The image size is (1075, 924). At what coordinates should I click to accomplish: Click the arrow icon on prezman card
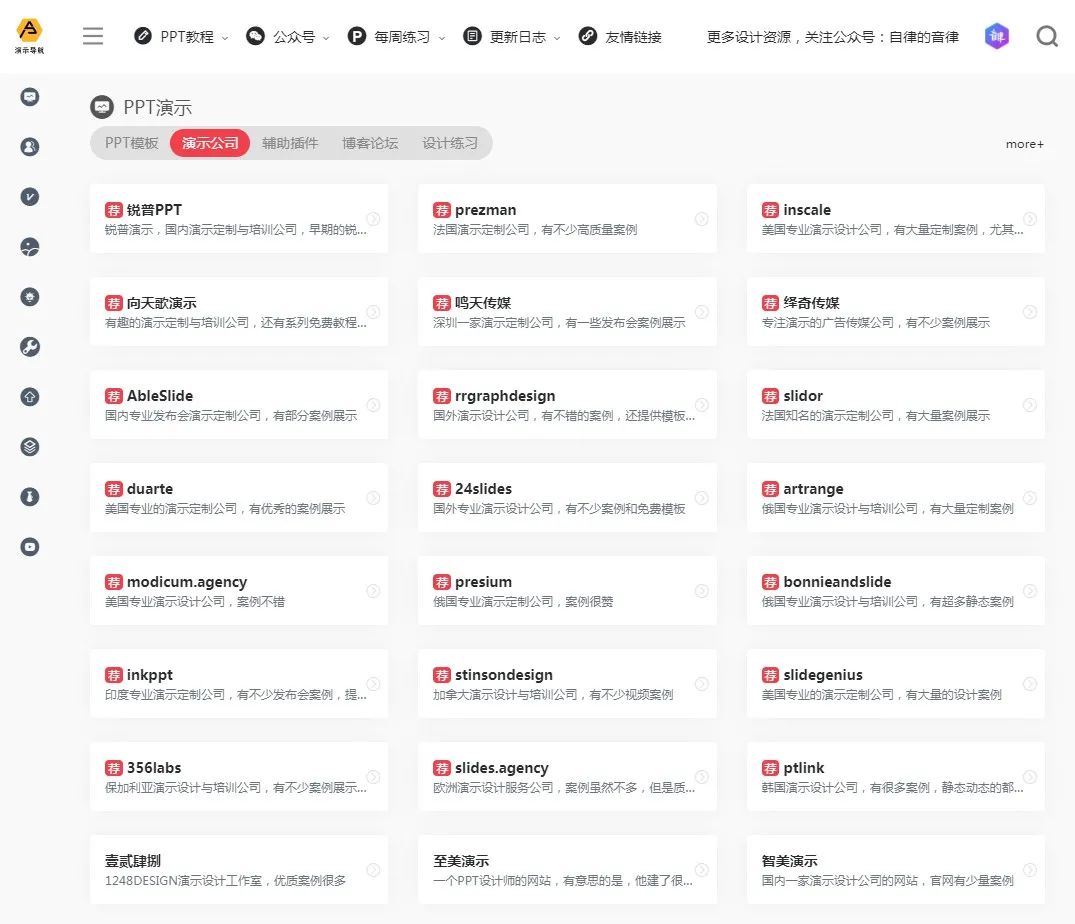point(701,219)
